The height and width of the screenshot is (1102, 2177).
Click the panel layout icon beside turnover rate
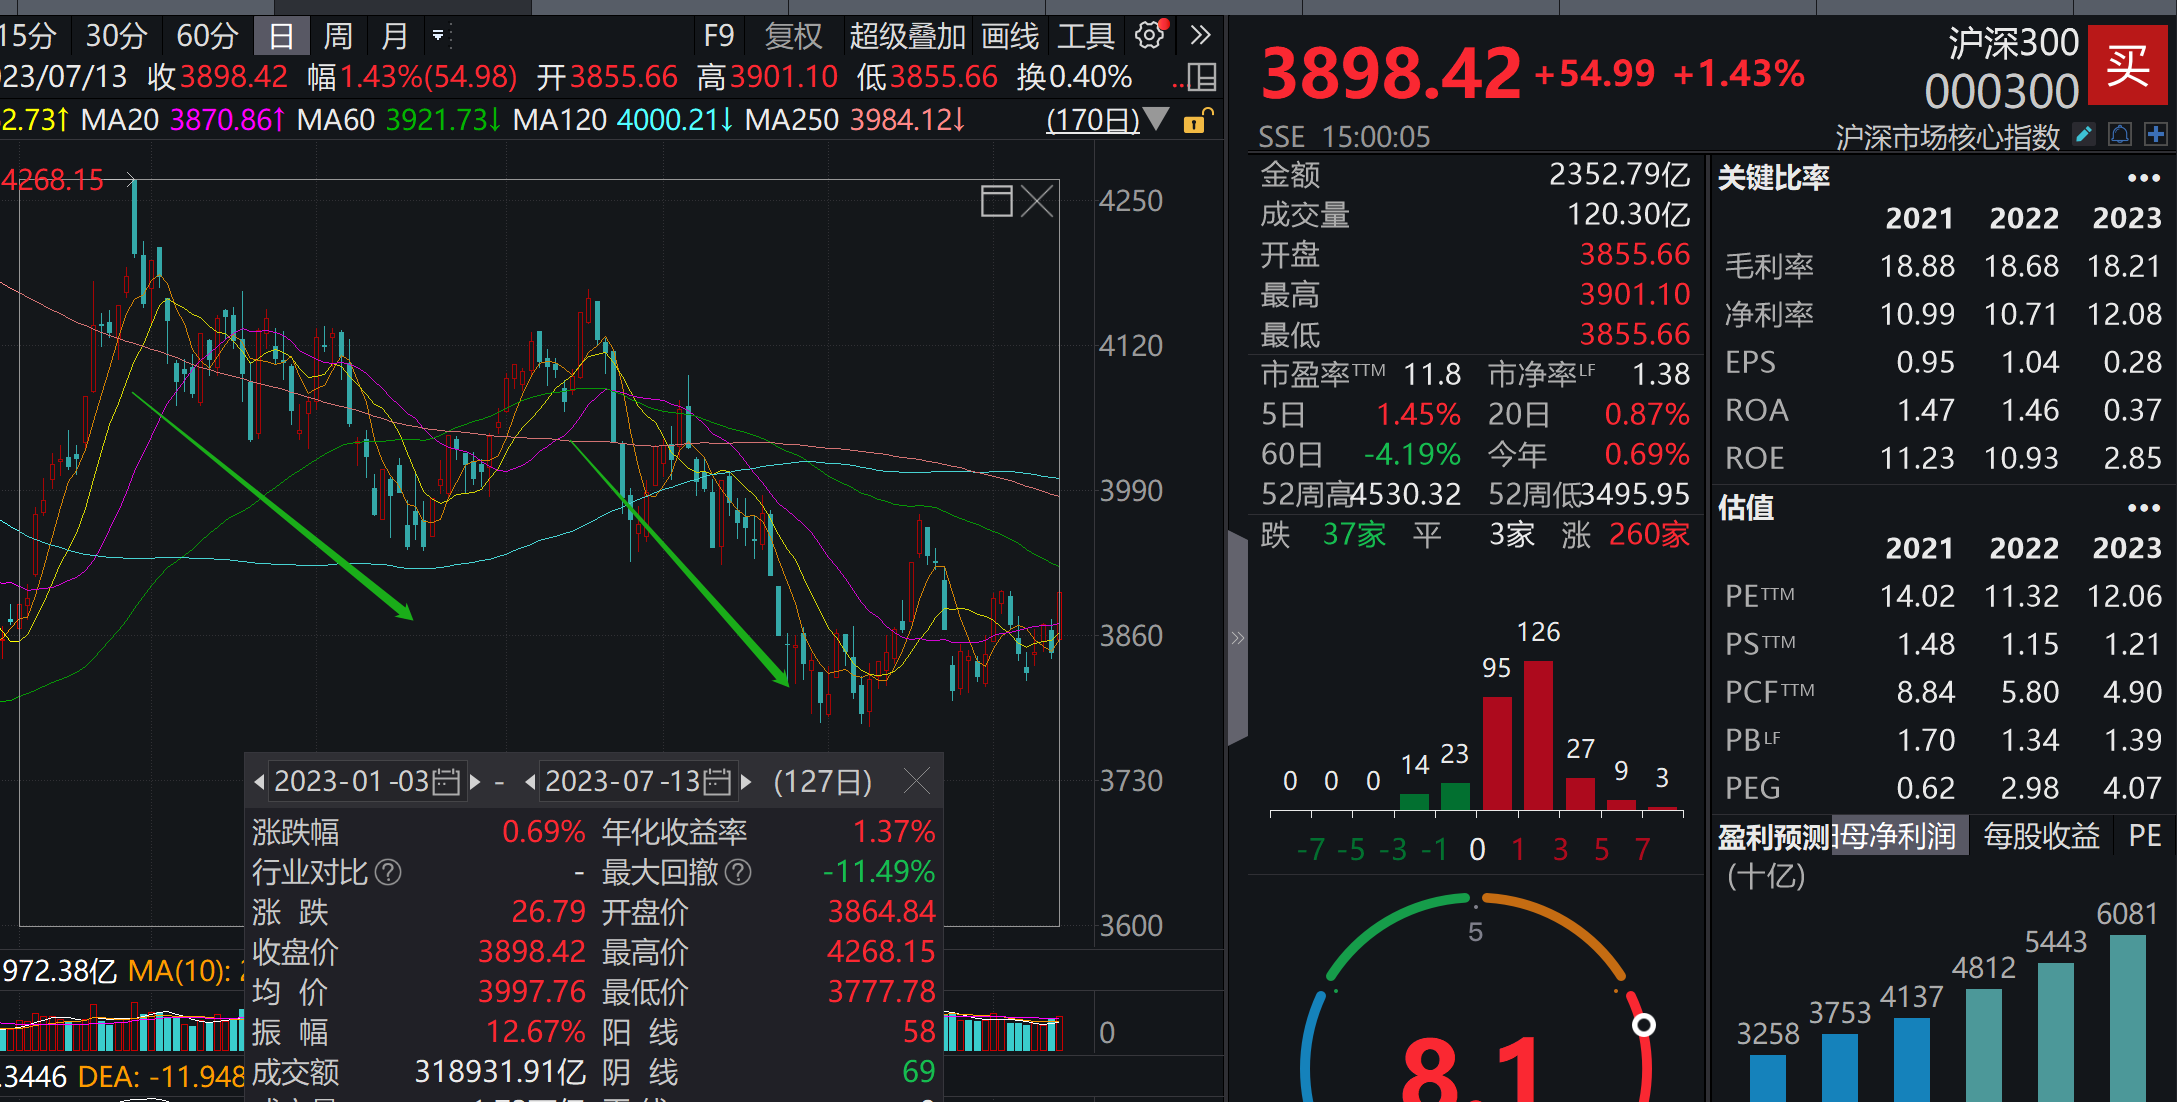point(1201,77)
